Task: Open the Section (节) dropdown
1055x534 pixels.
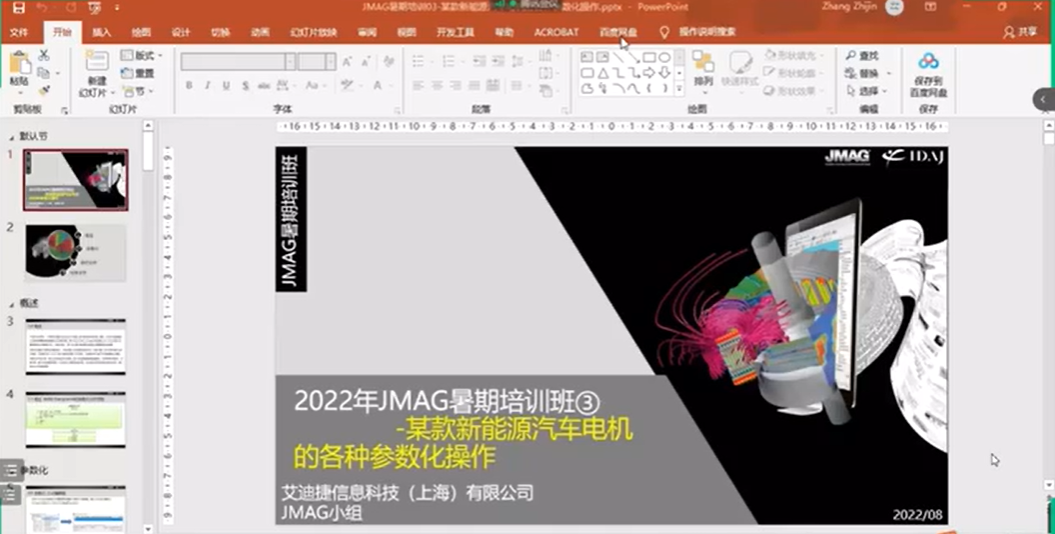Action: coord(137,91)
